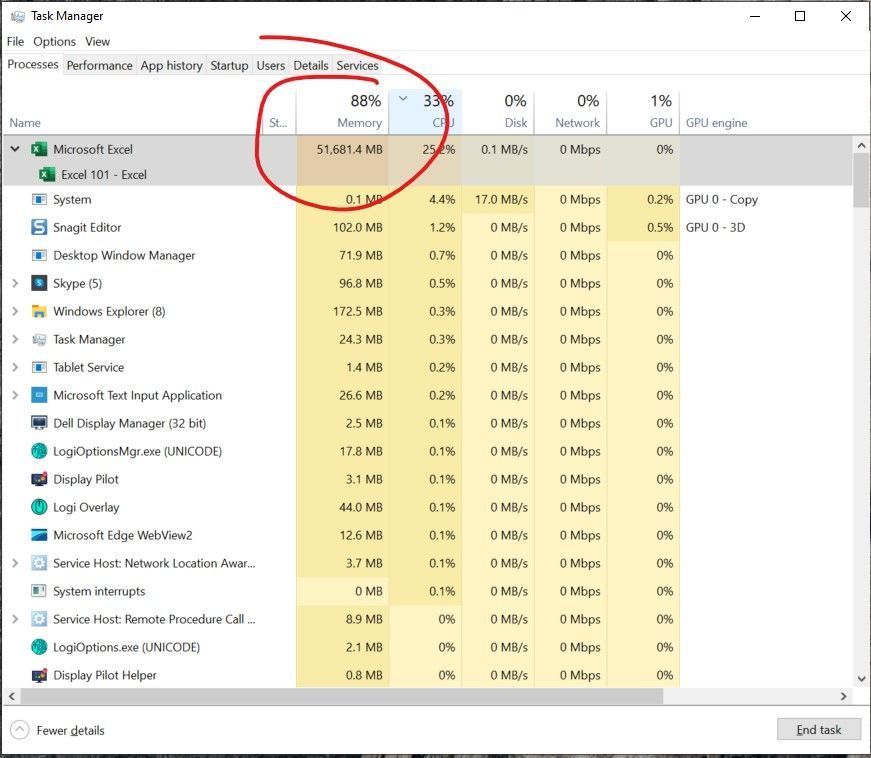The height and width of the screenshot is (758, 871).
Task: Expand the Skype process group
Action: point(14,283)
